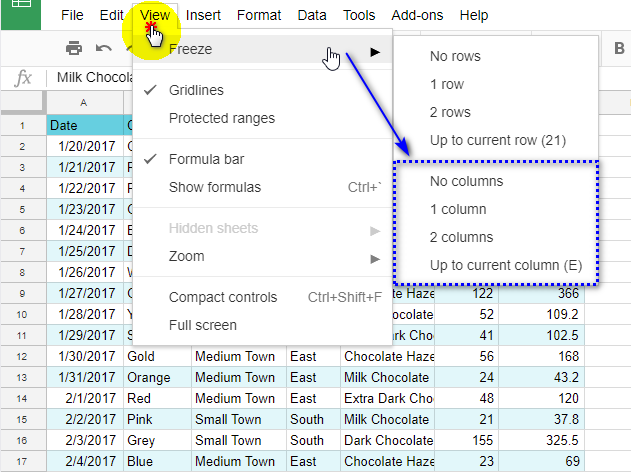Choose 1 row freeze option

click(496, 85)
